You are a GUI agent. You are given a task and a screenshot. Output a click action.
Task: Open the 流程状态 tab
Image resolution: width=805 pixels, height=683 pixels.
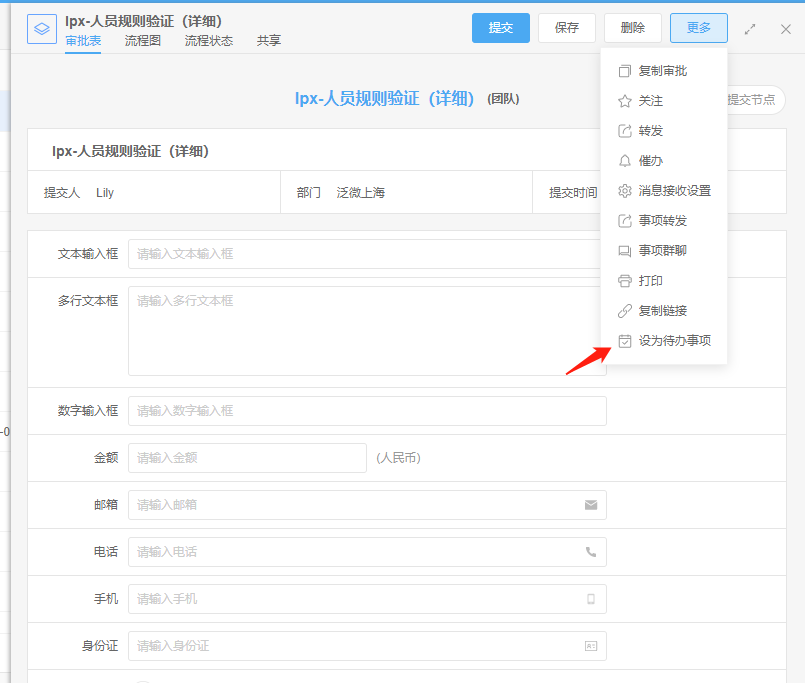[x=209, y=41]
